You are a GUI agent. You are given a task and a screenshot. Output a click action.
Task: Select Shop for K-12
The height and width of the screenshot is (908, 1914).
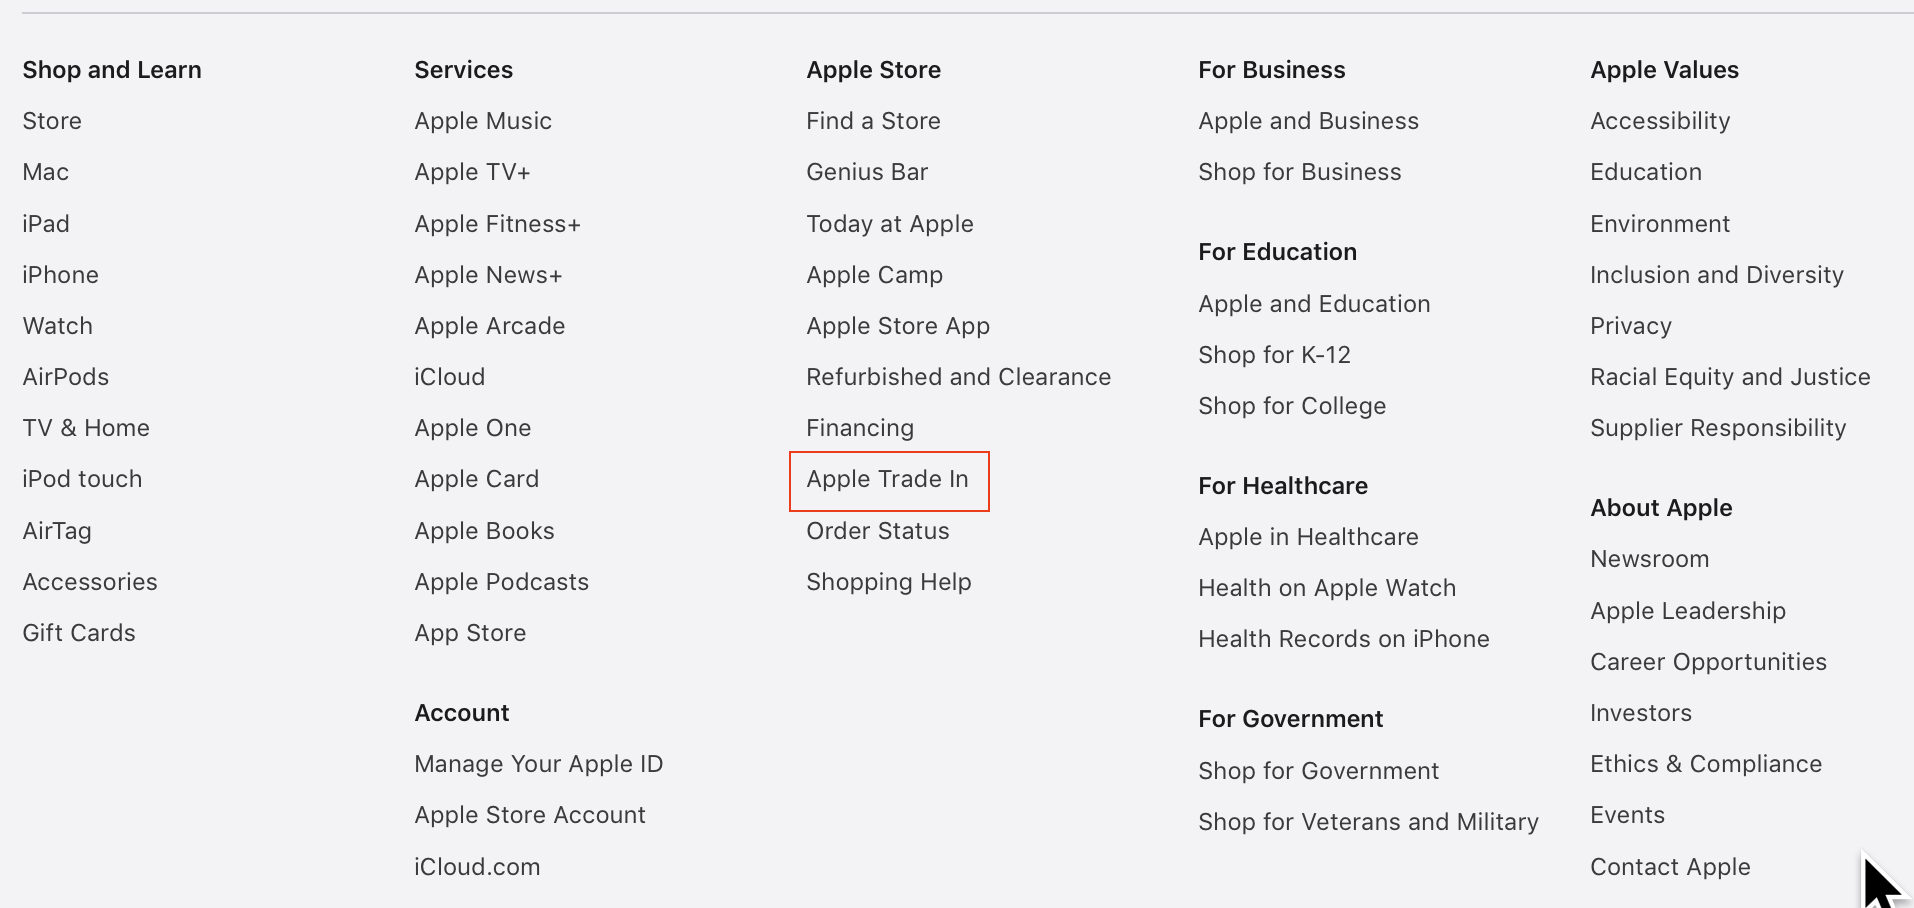point(1274,354)
